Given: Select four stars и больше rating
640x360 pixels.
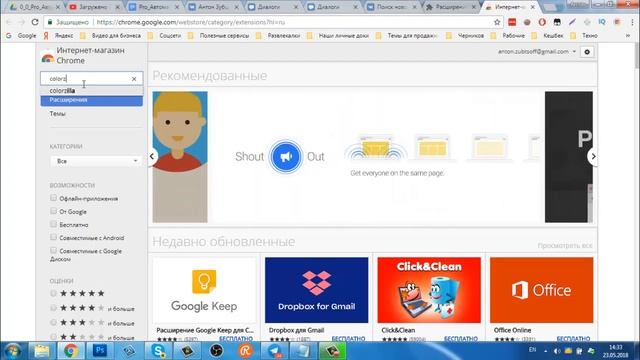Looking at the screenshot, I should 53,308.
